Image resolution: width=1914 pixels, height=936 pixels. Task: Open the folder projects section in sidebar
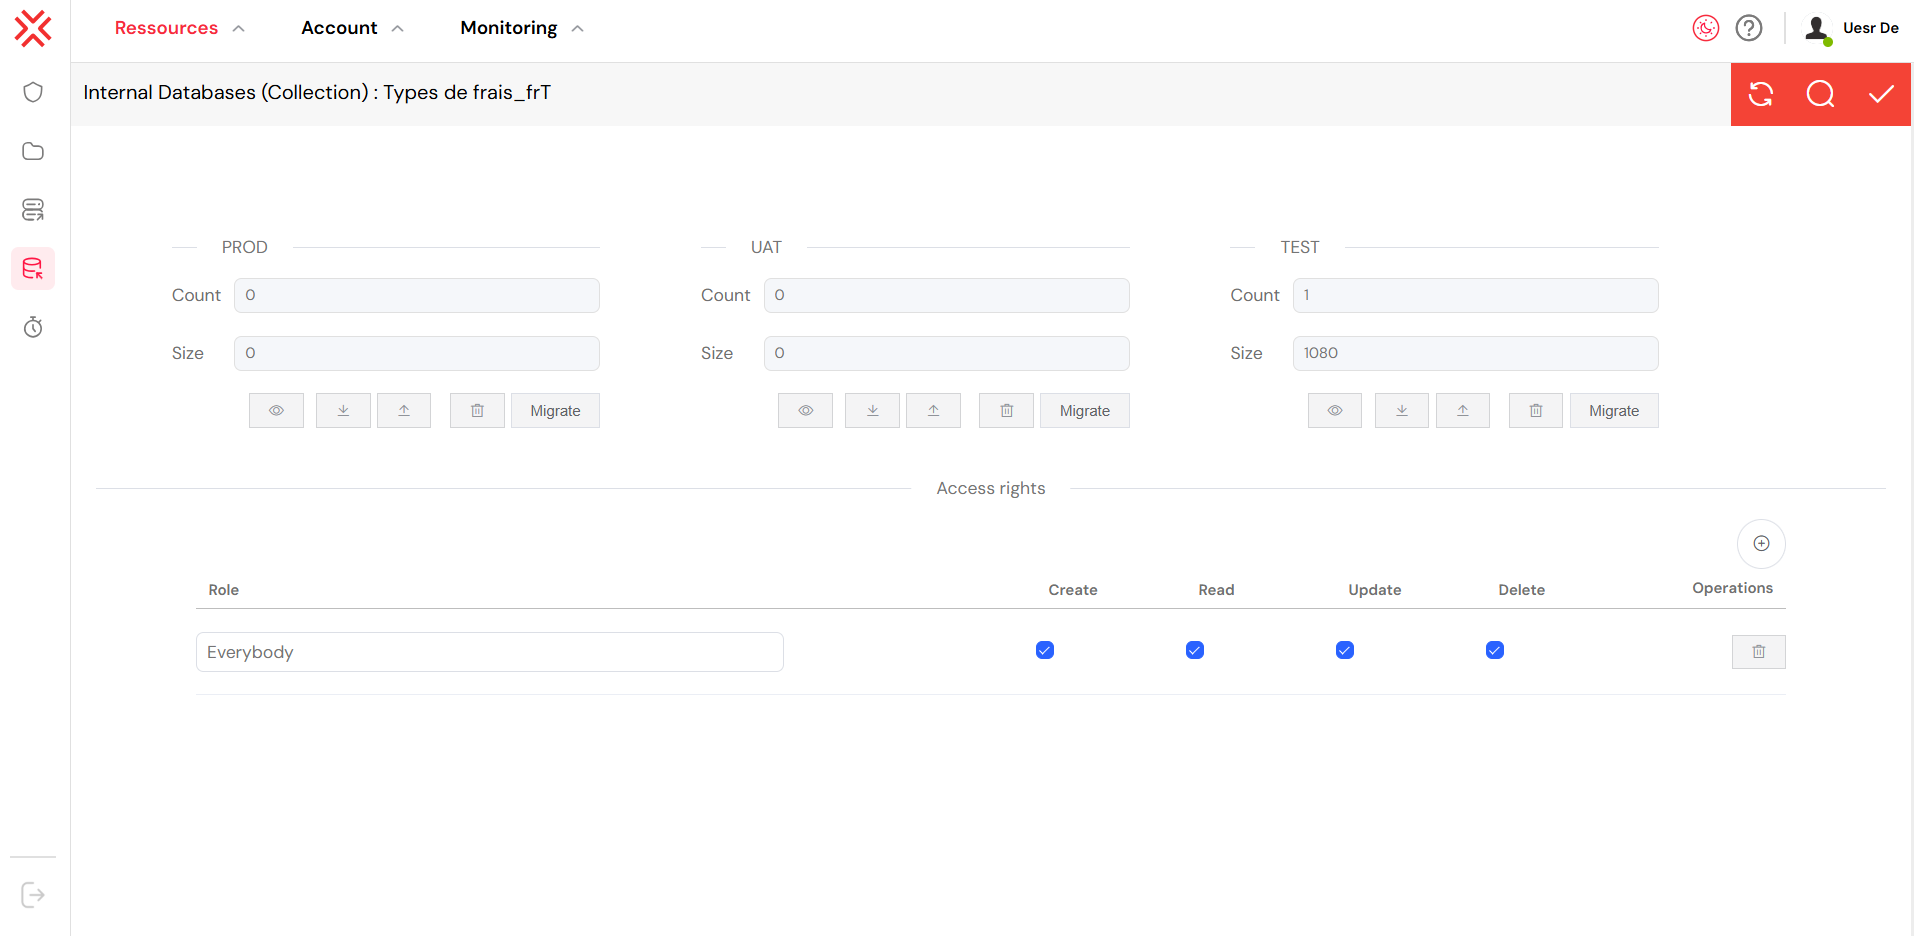(x=33, y=151)
